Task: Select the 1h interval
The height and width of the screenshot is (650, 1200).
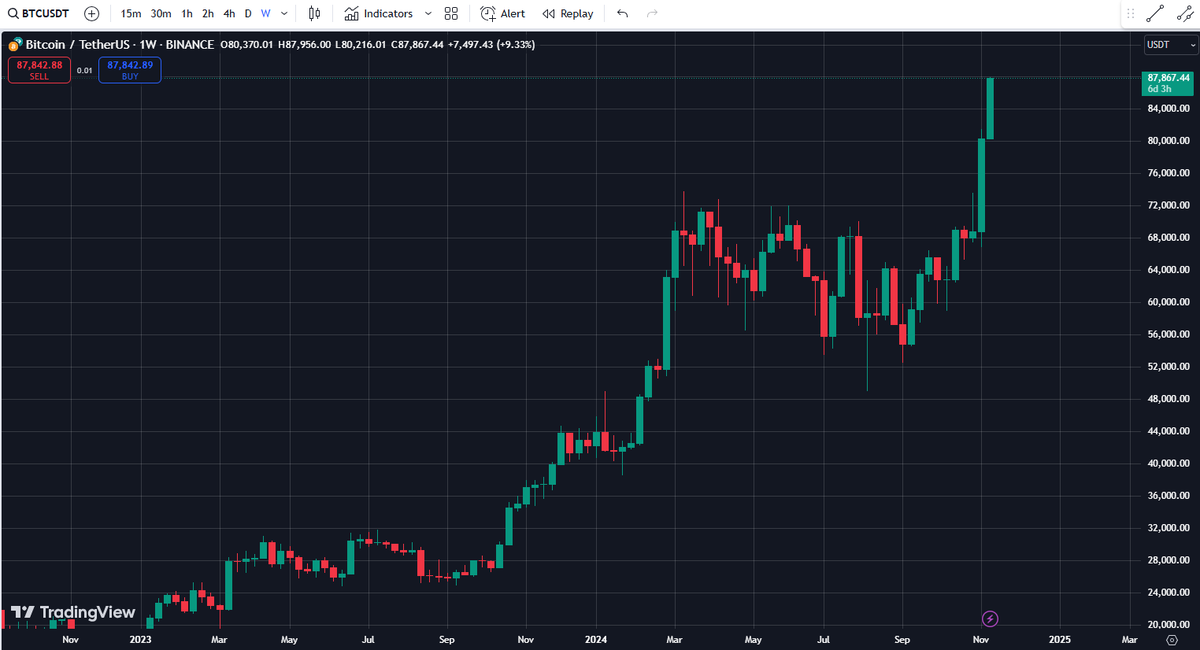Action: (x=187, y=14)
